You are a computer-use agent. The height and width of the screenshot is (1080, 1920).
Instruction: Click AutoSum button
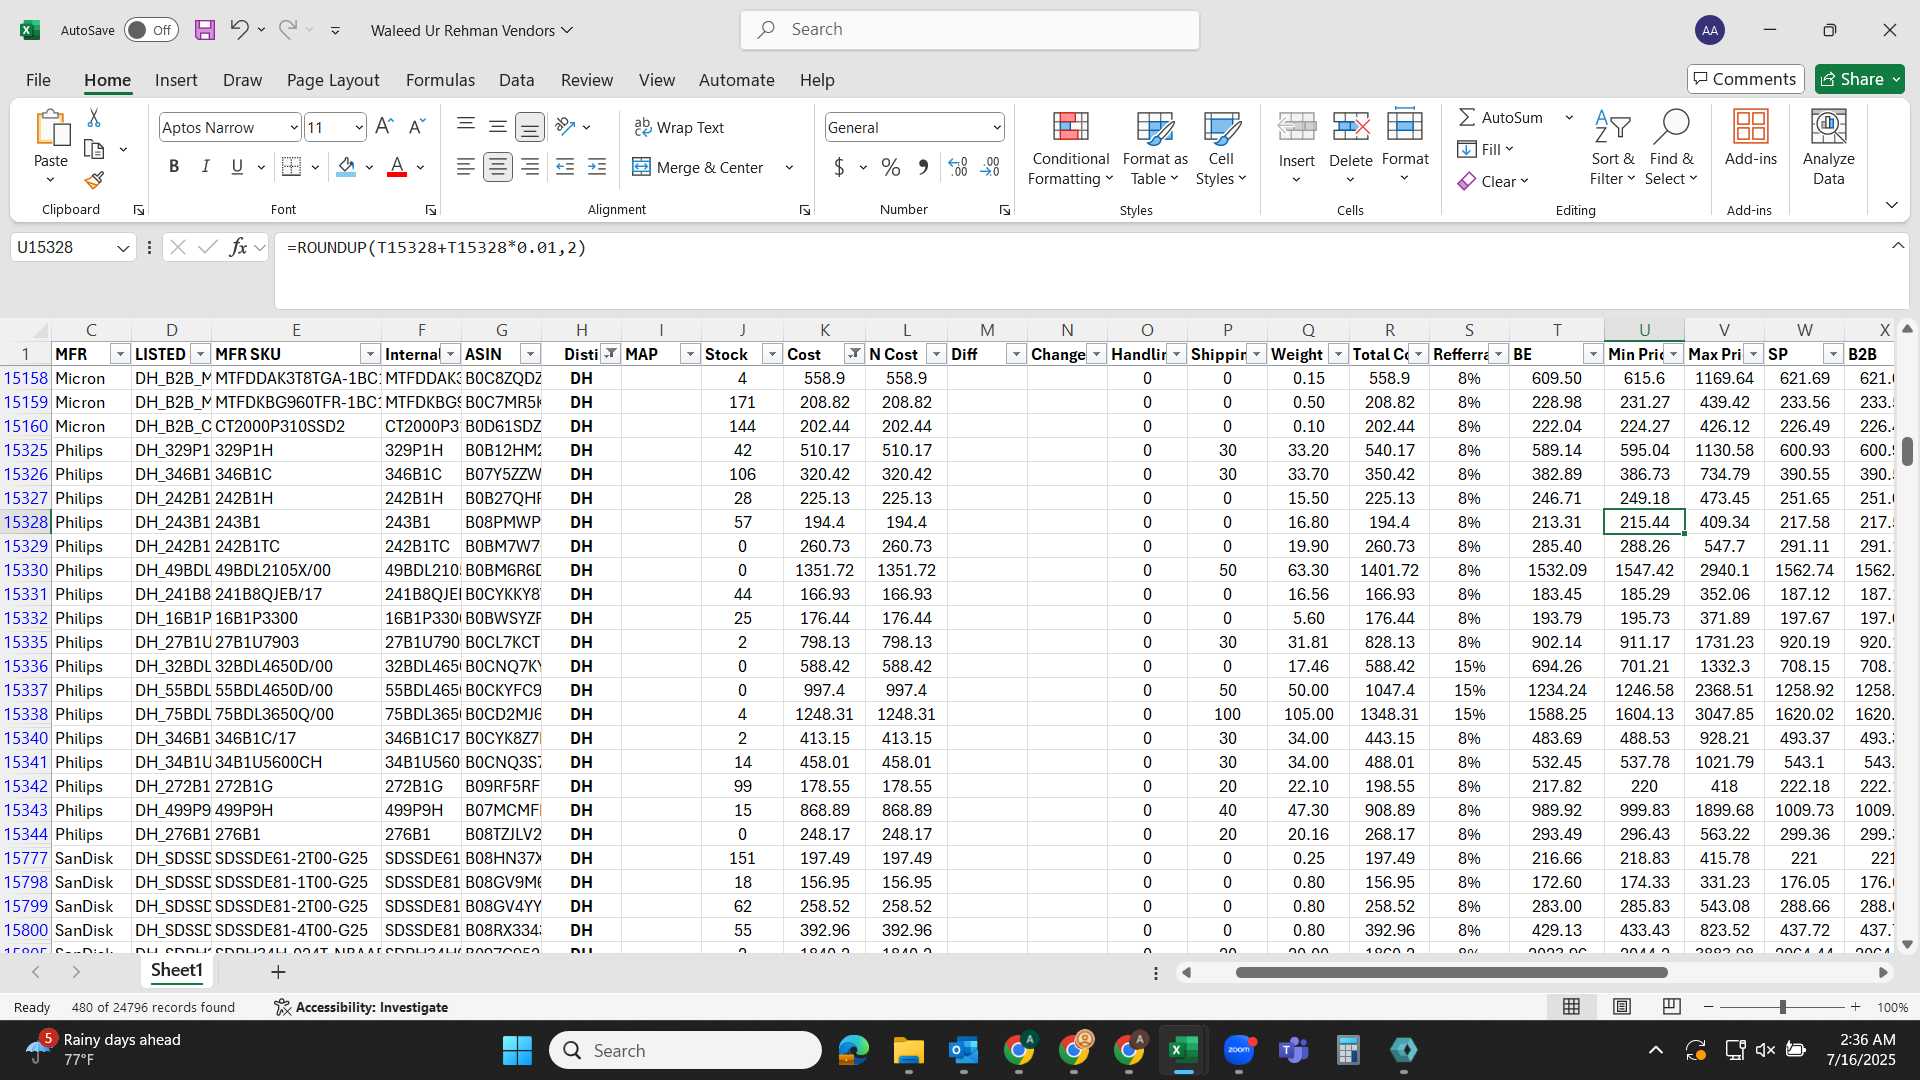[x=1501, y=117]
